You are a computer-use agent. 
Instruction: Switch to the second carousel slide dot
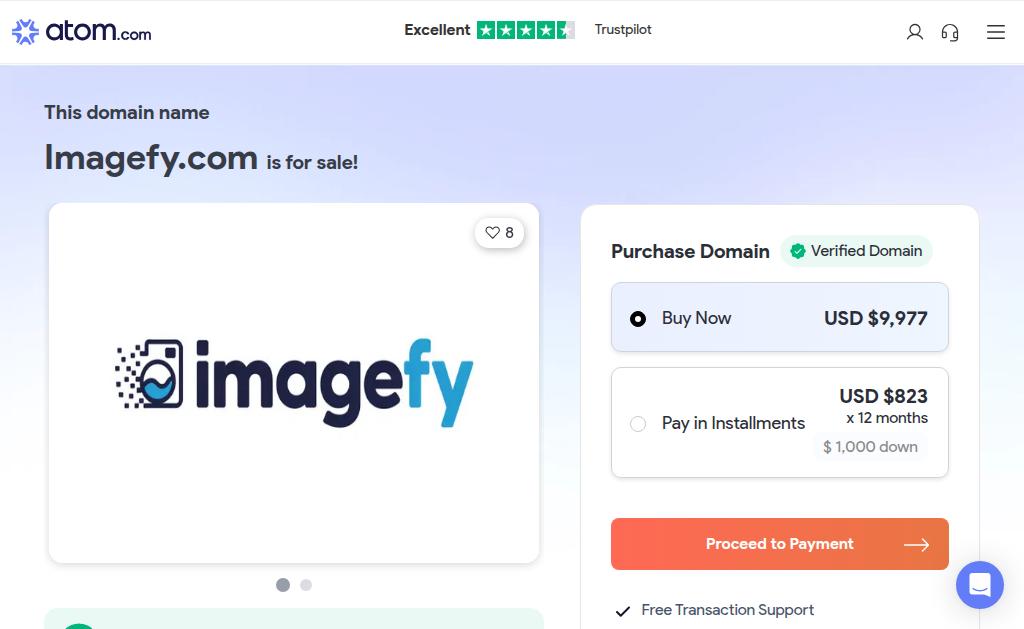tap(306, 585)
